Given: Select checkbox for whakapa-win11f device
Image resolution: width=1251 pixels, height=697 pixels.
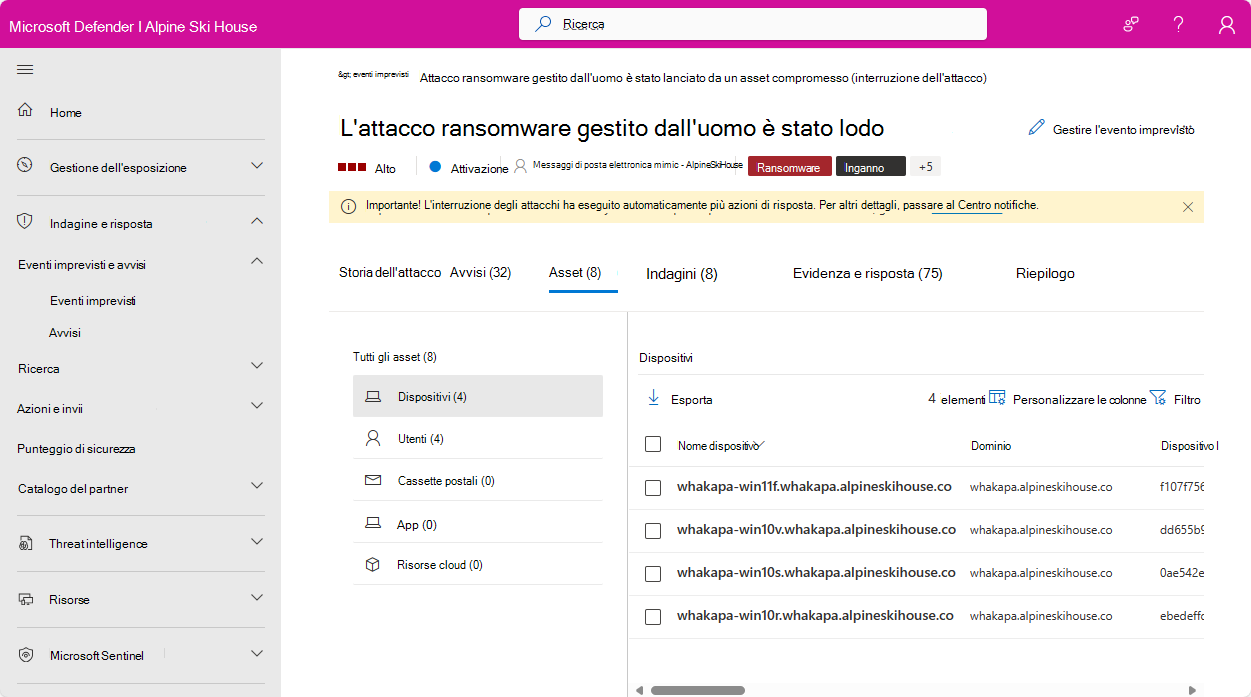Looking at the screenshot, I should click(x=653, y=487).
